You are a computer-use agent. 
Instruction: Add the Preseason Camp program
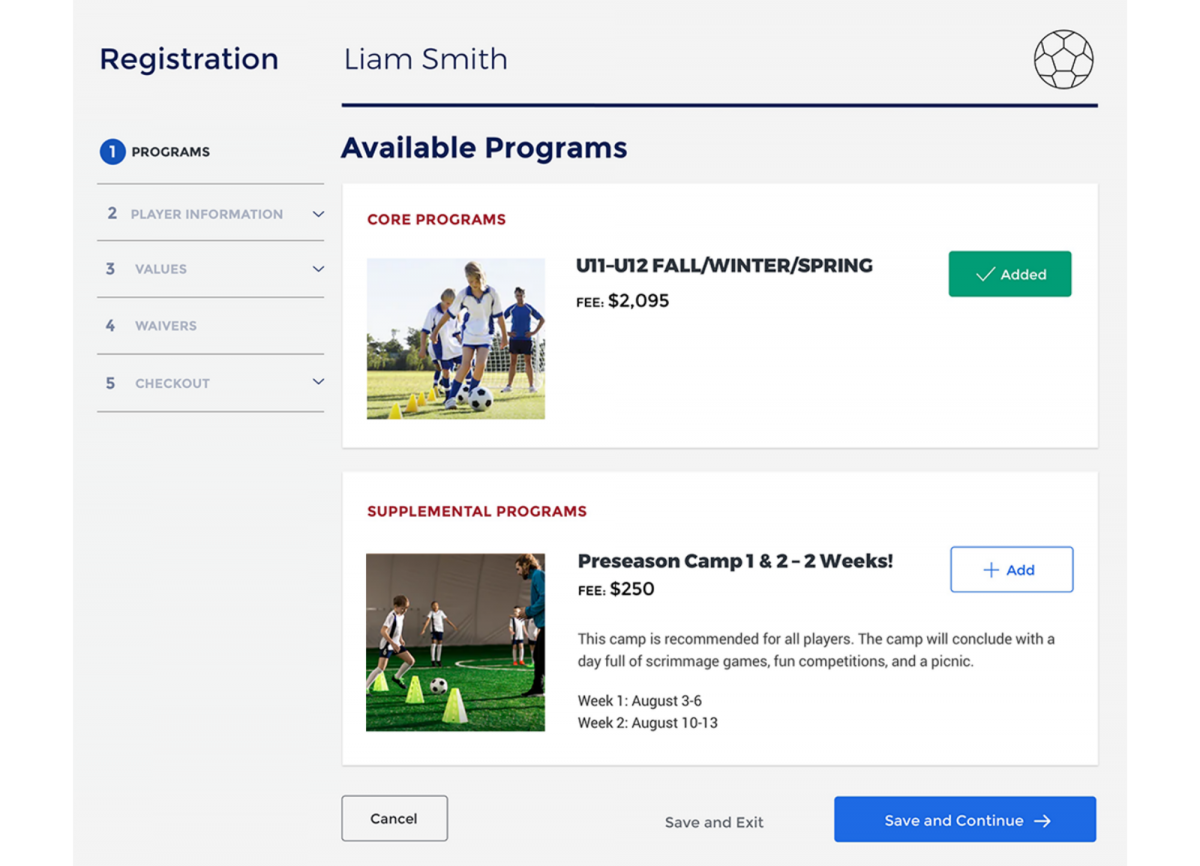pos(1011,570)
